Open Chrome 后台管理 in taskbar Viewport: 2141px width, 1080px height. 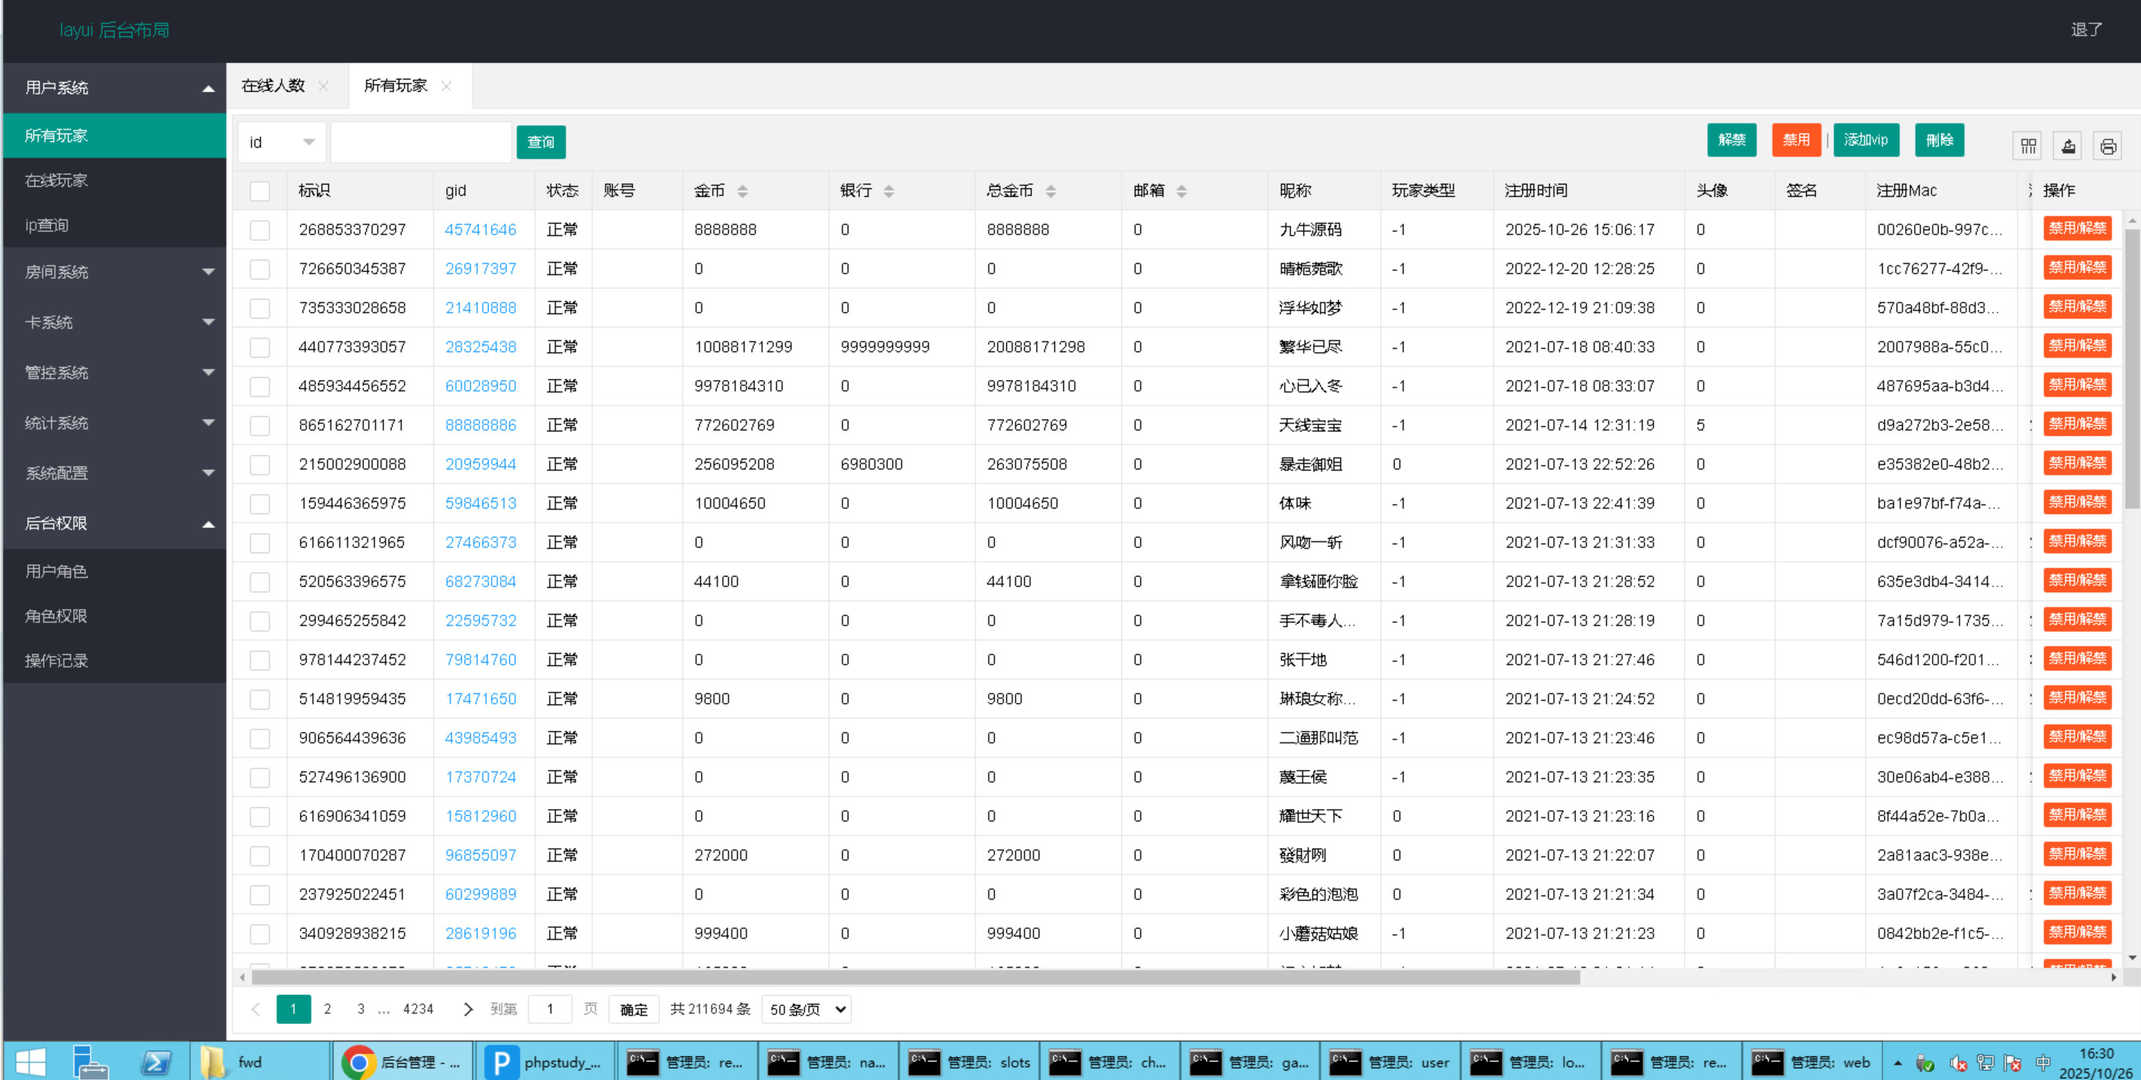401,1062
